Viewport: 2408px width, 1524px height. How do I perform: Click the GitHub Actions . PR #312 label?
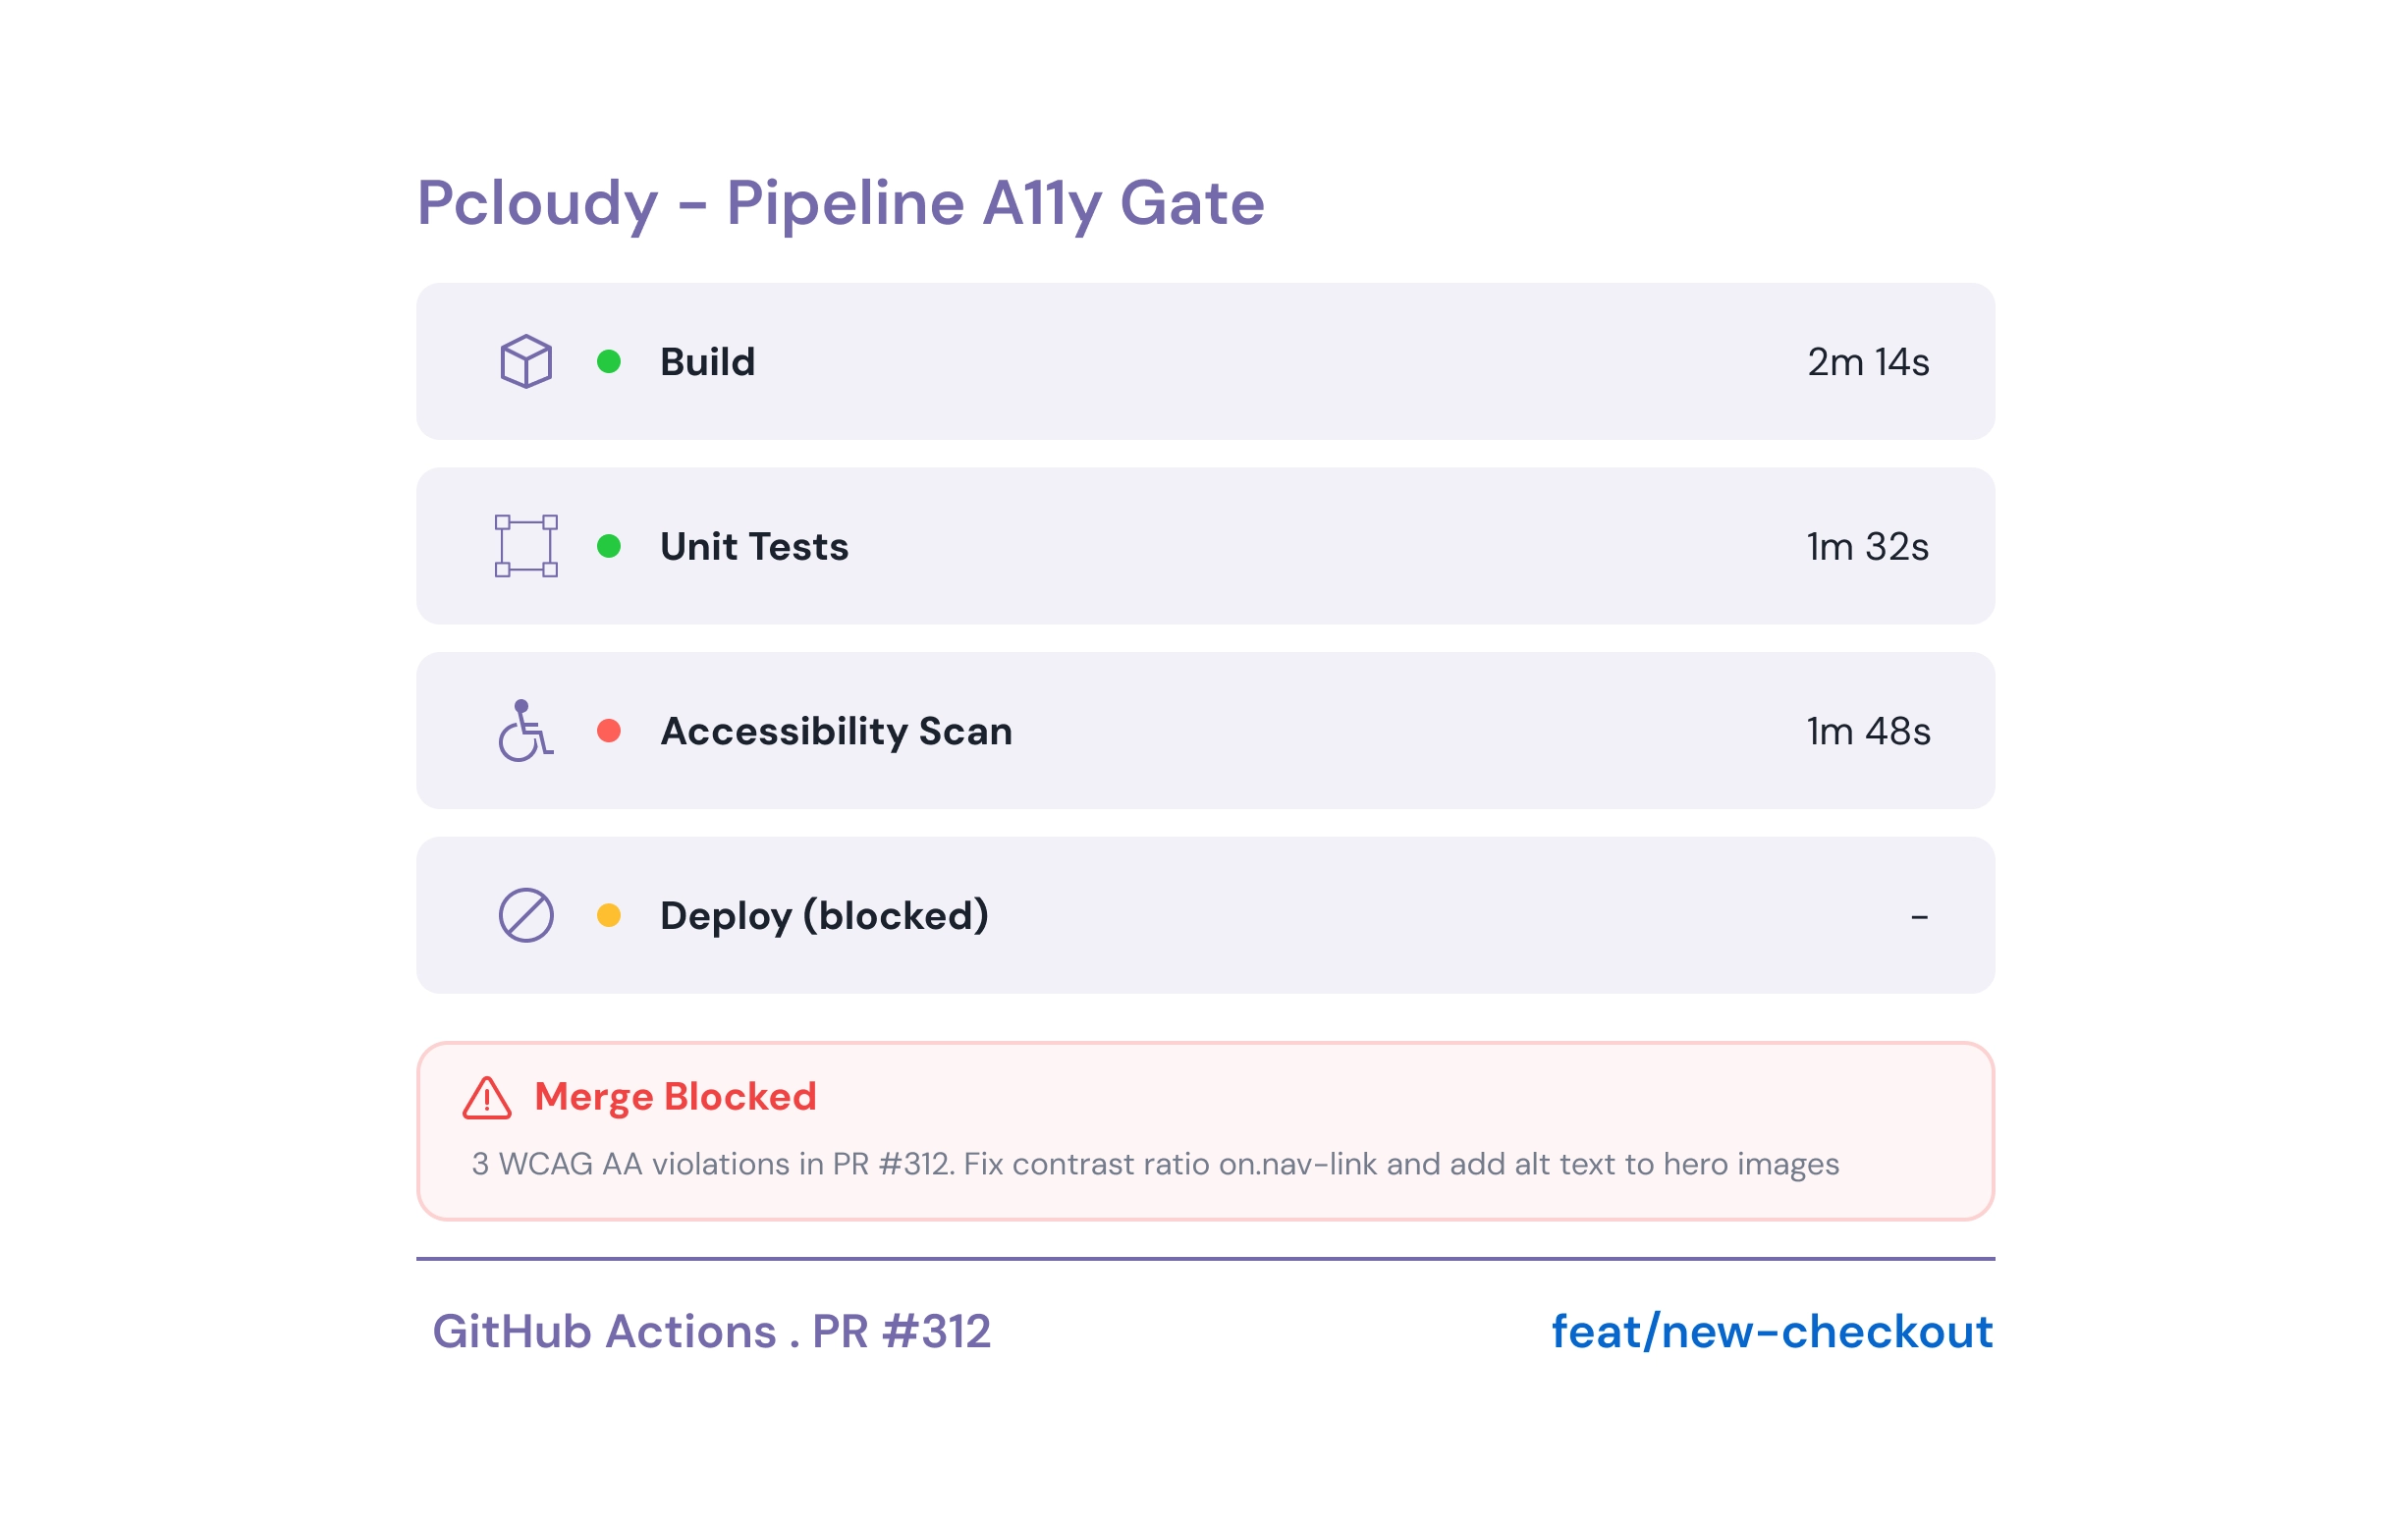[711, 1332]
